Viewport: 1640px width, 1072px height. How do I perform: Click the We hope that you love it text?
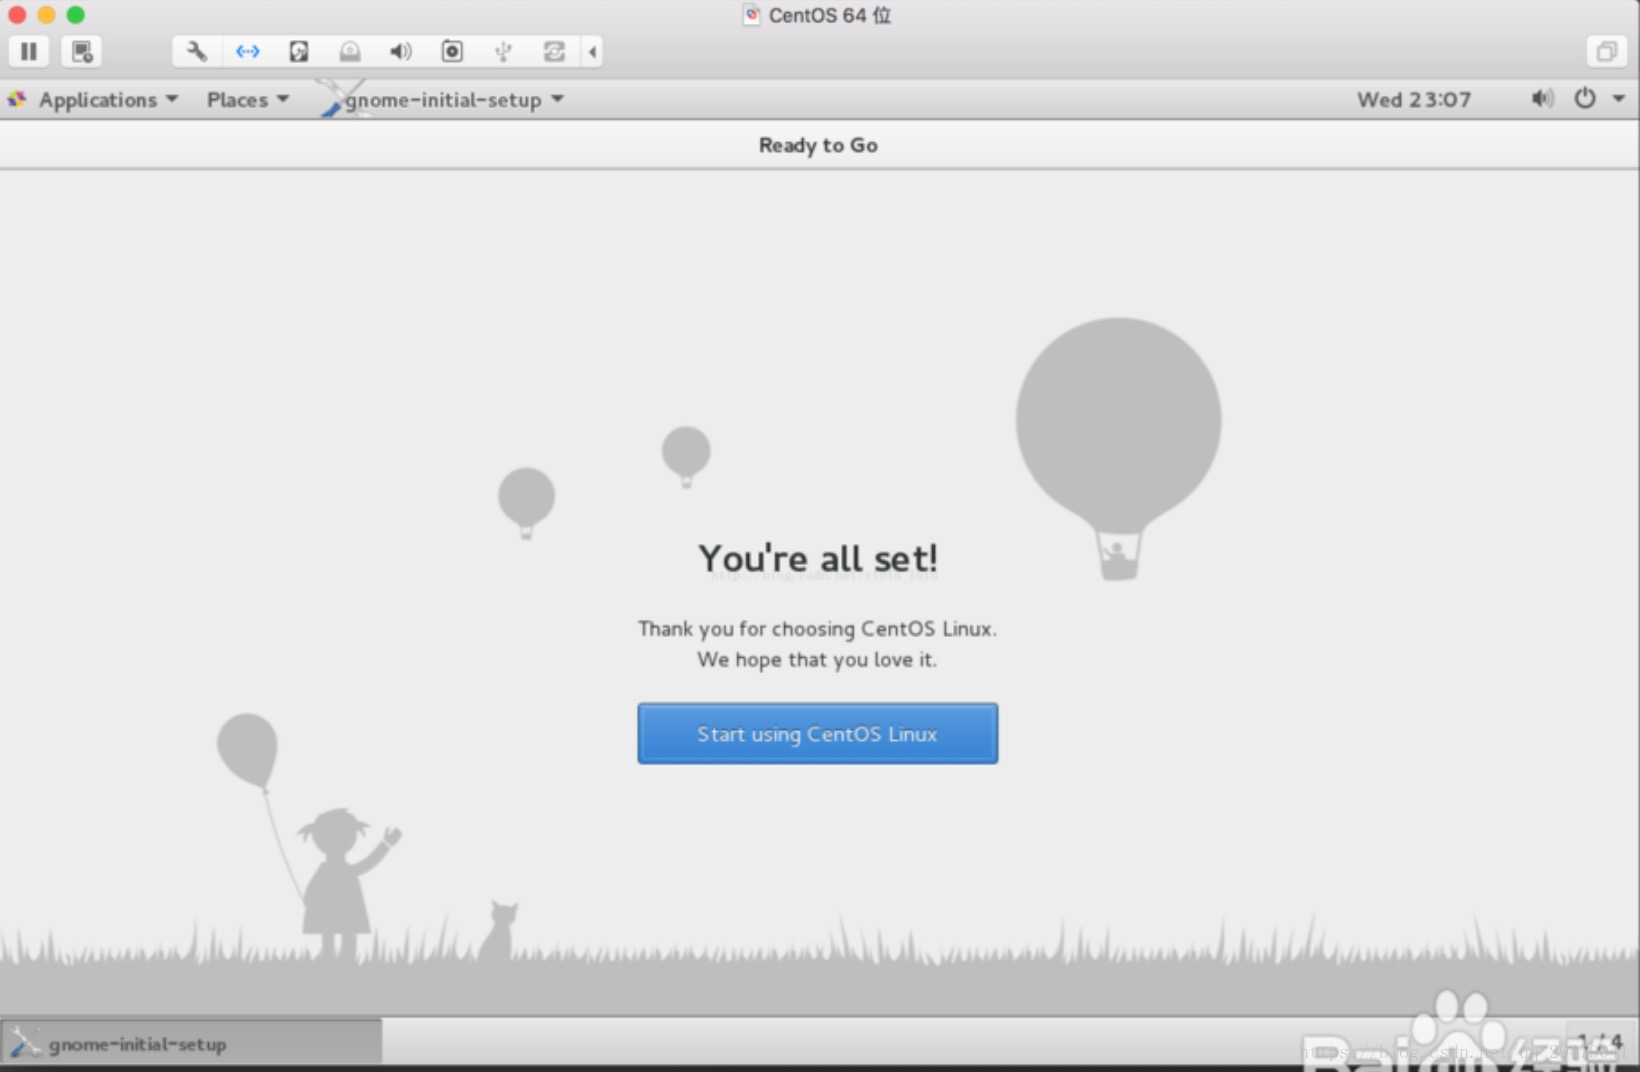point(818,659)
